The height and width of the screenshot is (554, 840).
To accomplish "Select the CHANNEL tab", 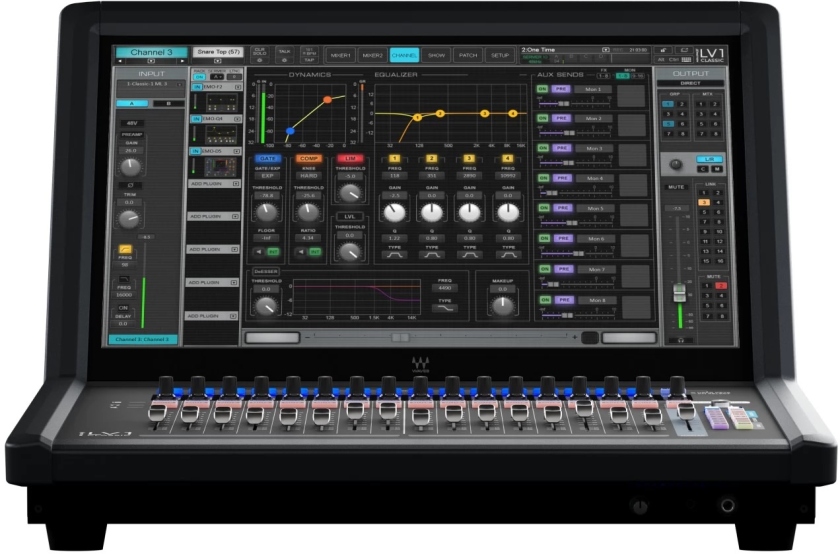I will (x=404, y=55).
